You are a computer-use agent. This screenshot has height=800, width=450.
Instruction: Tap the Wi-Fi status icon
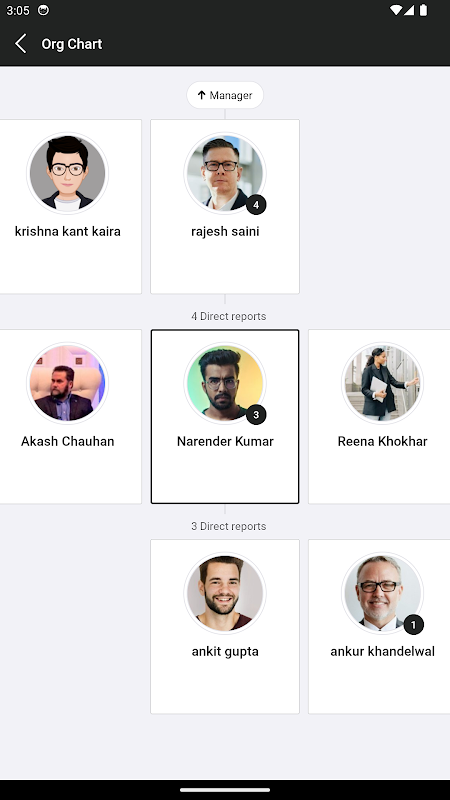(x=395, y=10)
